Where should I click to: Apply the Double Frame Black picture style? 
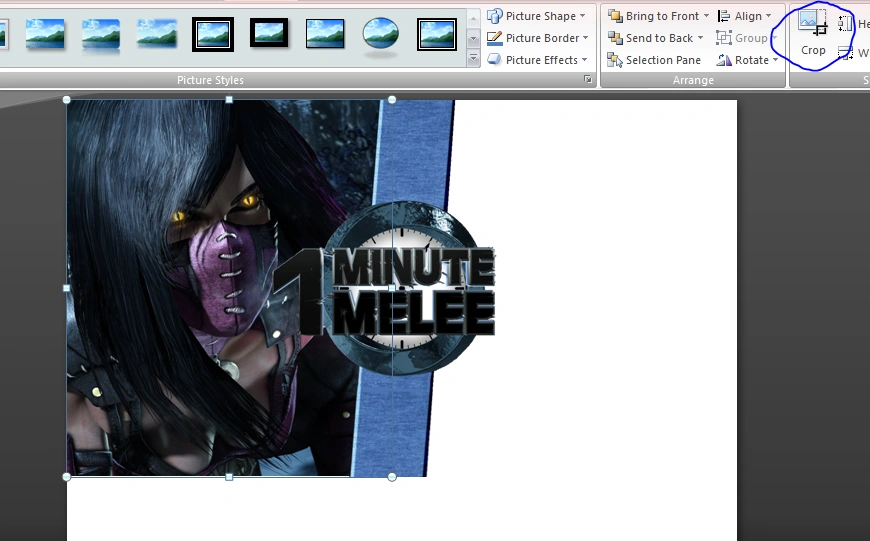(213, 34)
